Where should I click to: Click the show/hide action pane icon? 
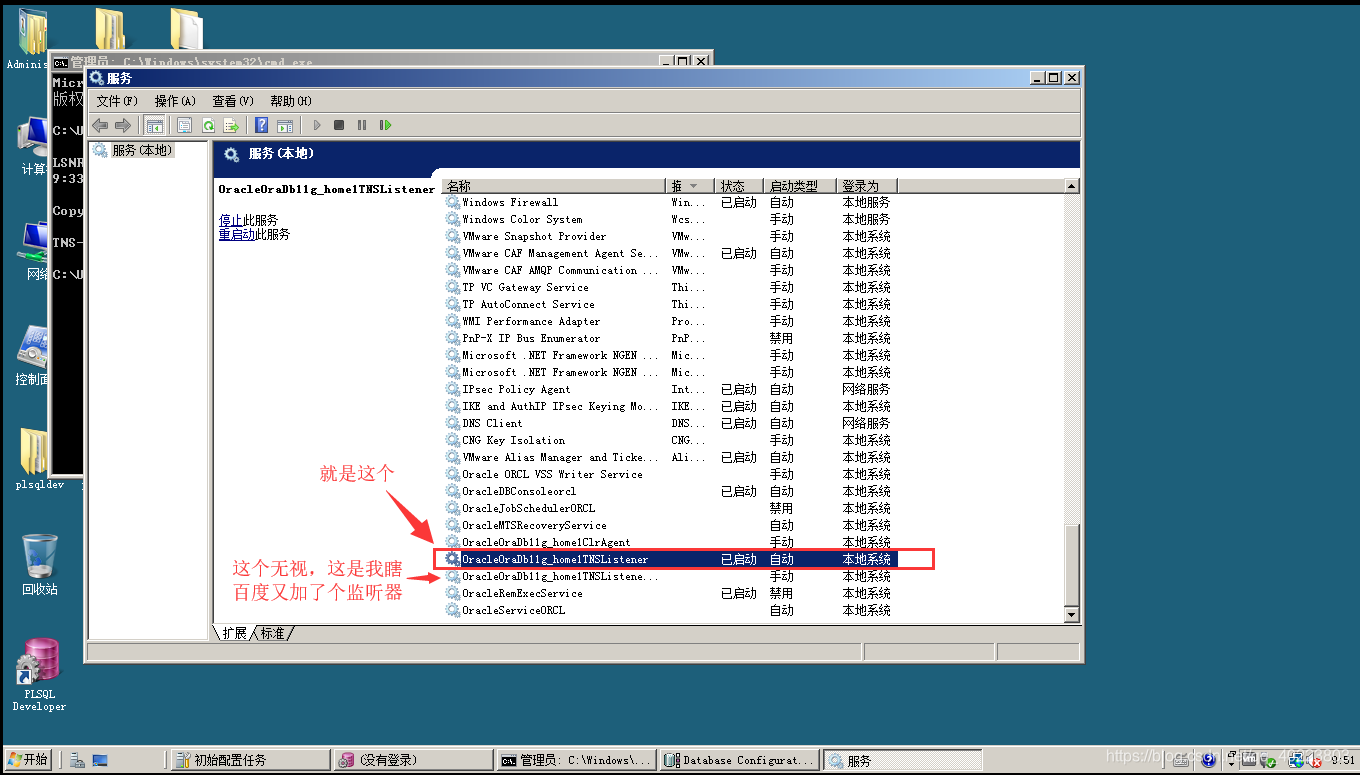[x=285, y=125]
